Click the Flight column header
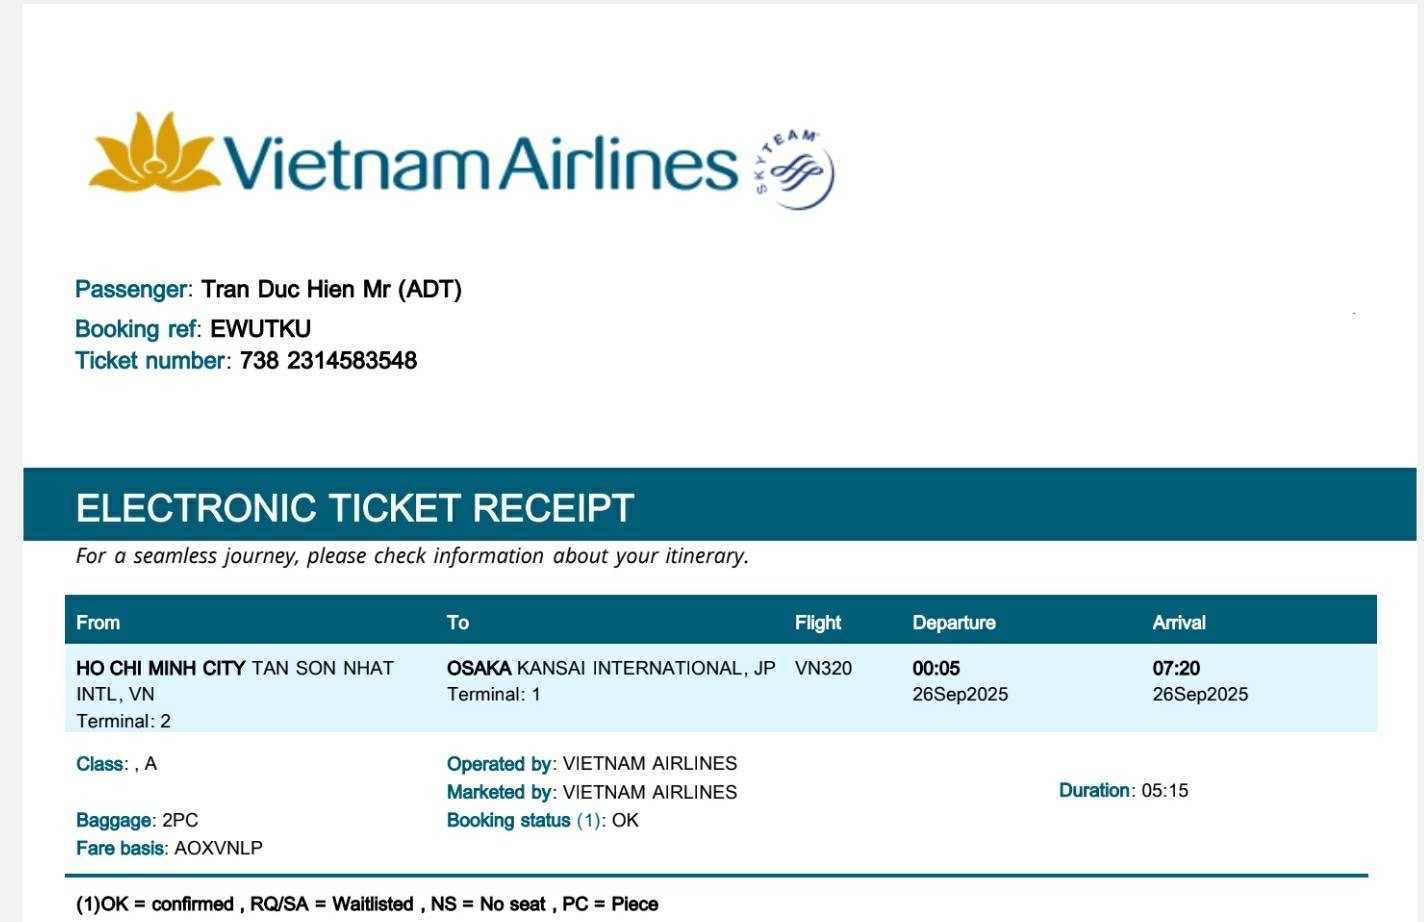1424x922 pixels. [818, 623]
